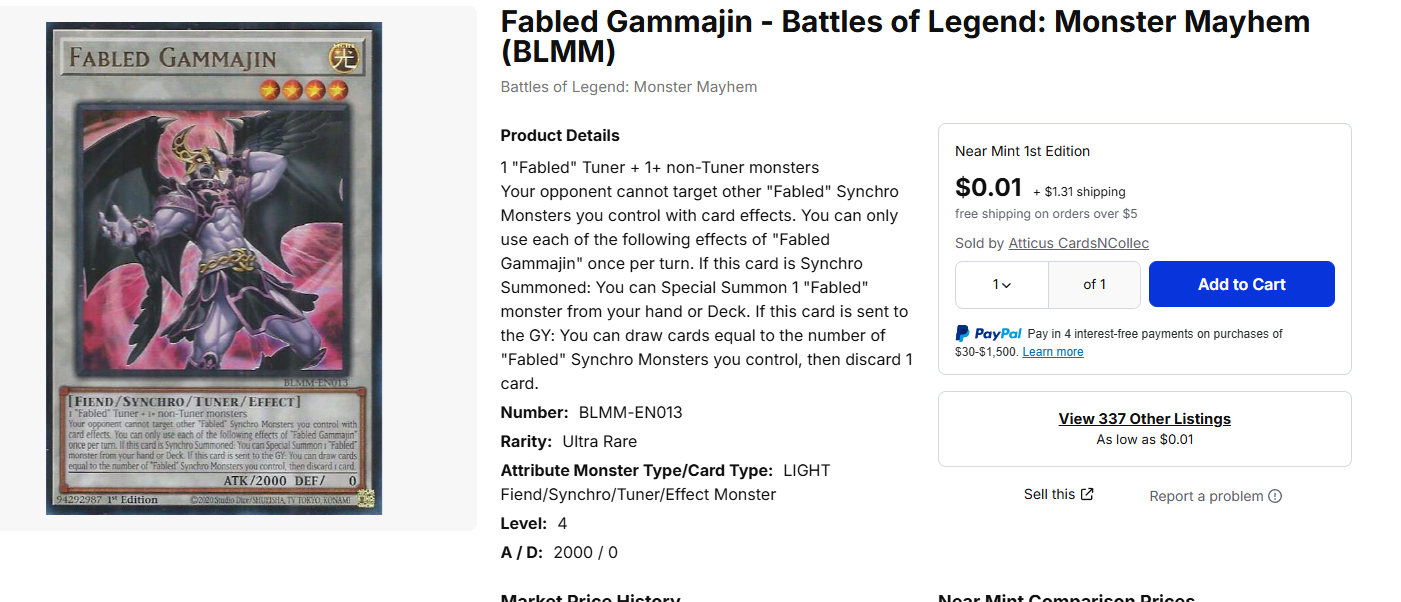The image size is (1401, 602).
Task: Click the level stars on the card image
Action: click(x=304, y=91)
